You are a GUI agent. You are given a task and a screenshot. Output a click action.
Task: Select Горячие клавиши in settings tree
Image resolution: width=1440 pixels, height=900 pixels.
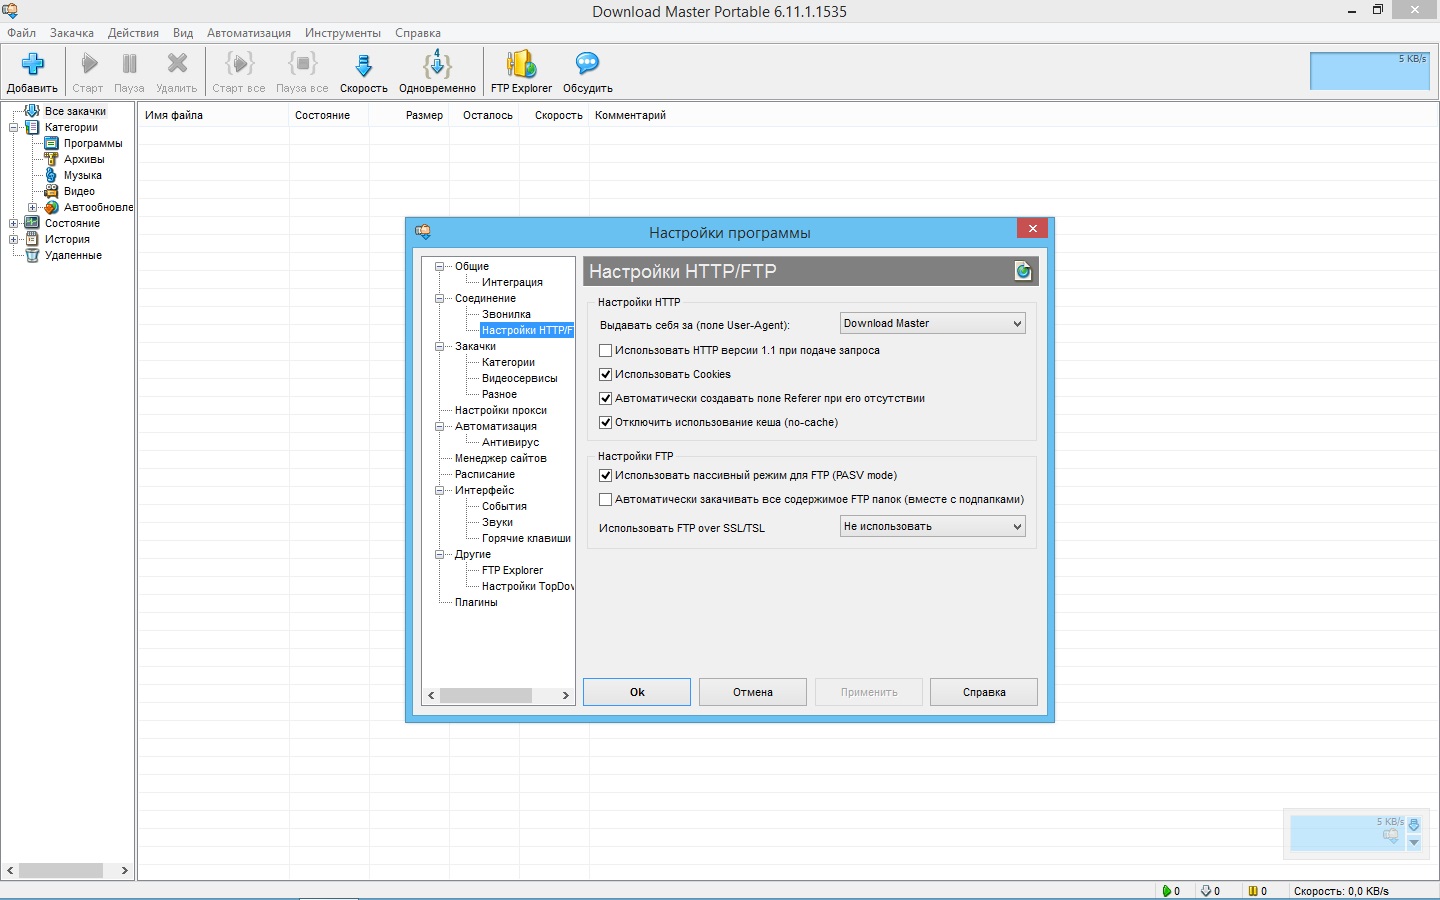point(526,538)
